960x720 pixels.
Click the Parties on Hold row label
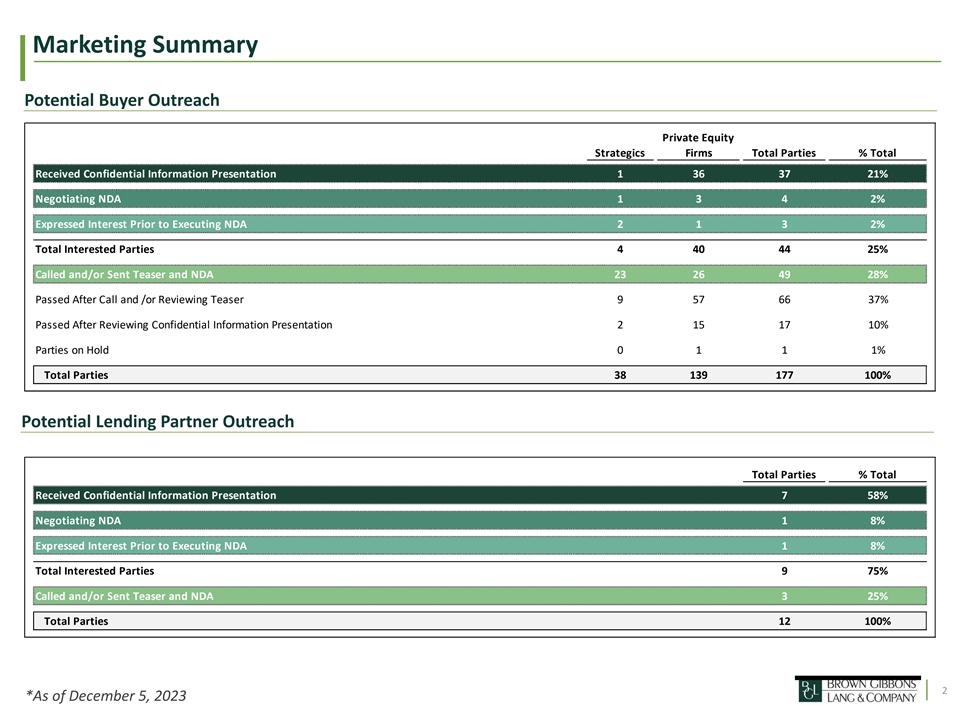tap(72, 350)
